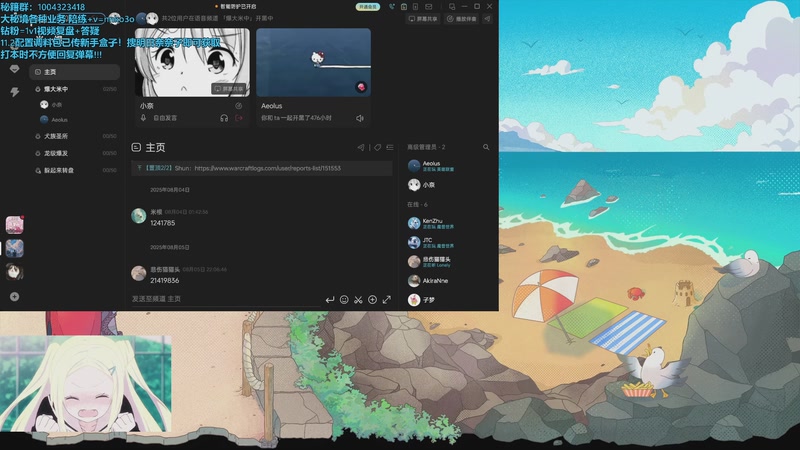Click the 播放伴奏 button in the top bar
Screen dimensions: 800x450
click(461, 18)
